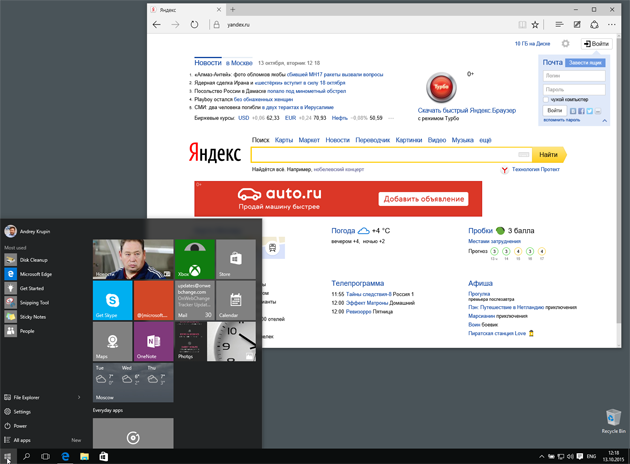The height and width of the screenshot is (464, 630).
Task: Click the Maps tile
Action: coord(112,341)
